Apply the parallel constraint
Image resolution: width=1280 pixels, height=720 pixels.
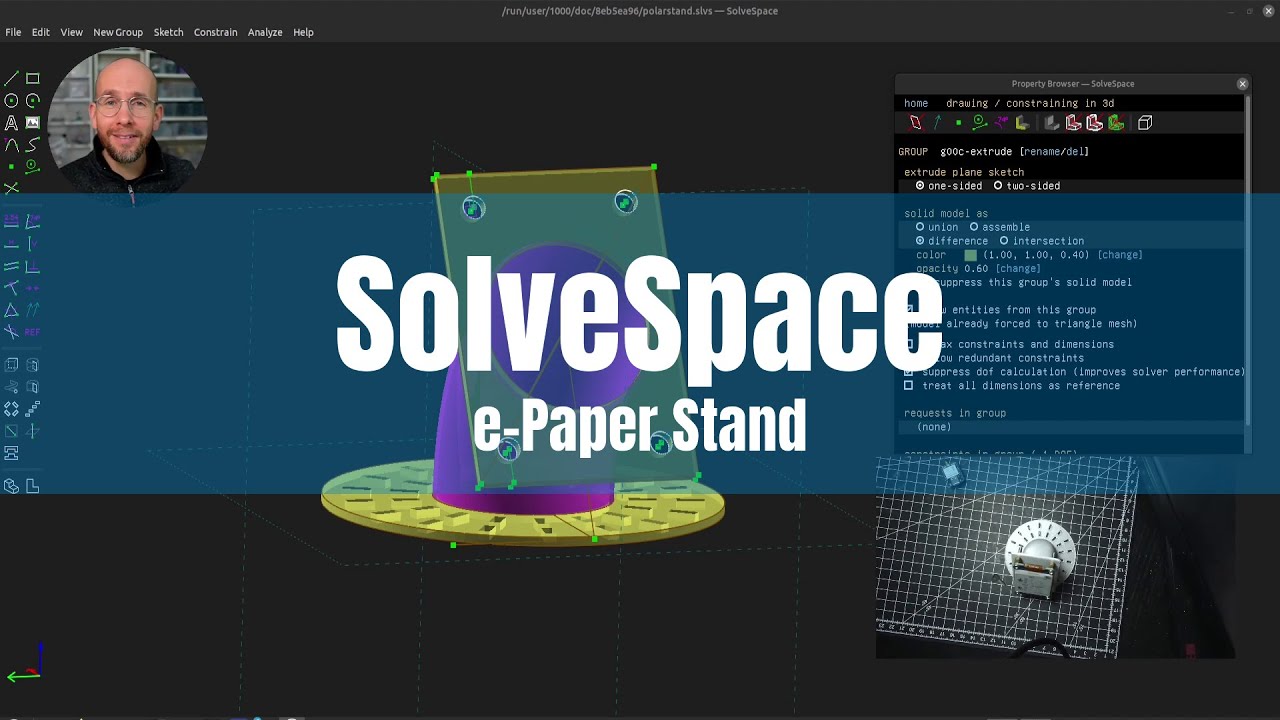pyautogui.click(x=11, y=265)
